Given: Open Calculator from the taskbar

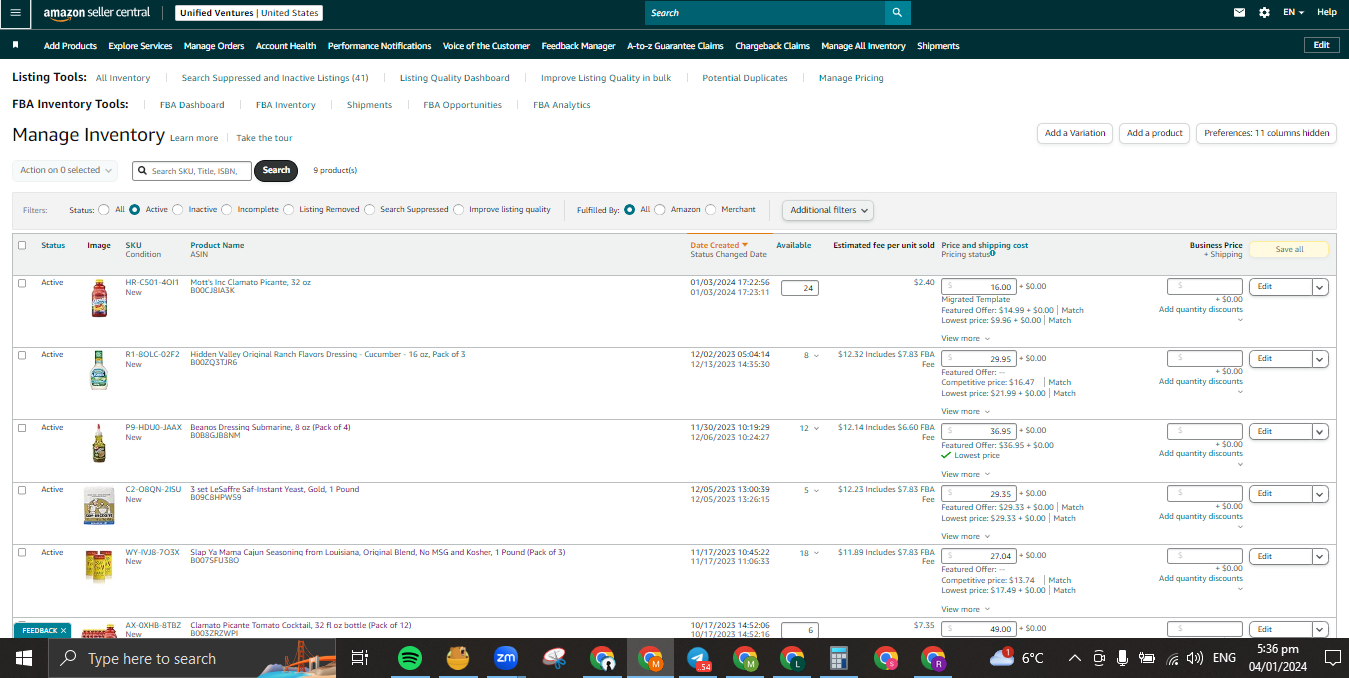Looking at the screenshot, I should click(839, 658).
